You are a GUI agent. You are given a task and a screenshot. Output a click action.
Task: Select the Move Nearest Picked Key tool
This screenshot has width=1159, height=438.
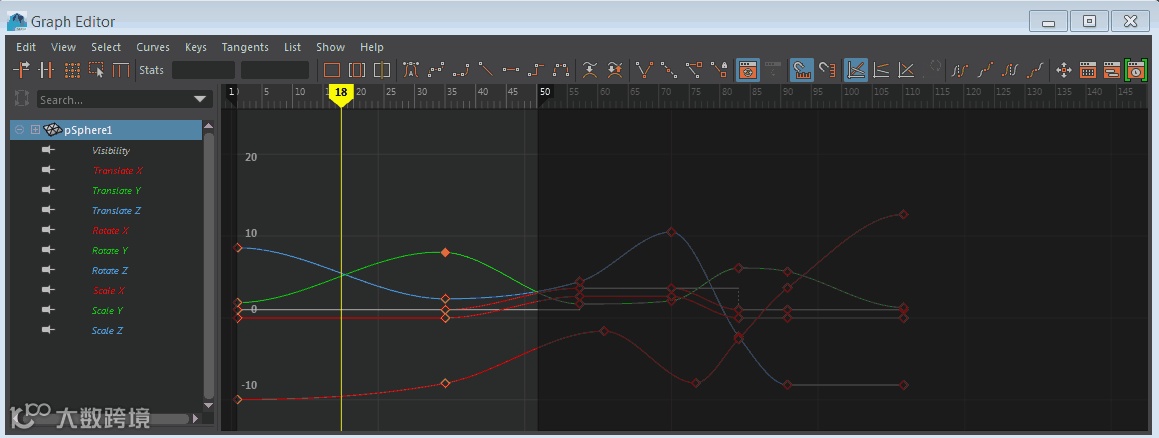21,70
